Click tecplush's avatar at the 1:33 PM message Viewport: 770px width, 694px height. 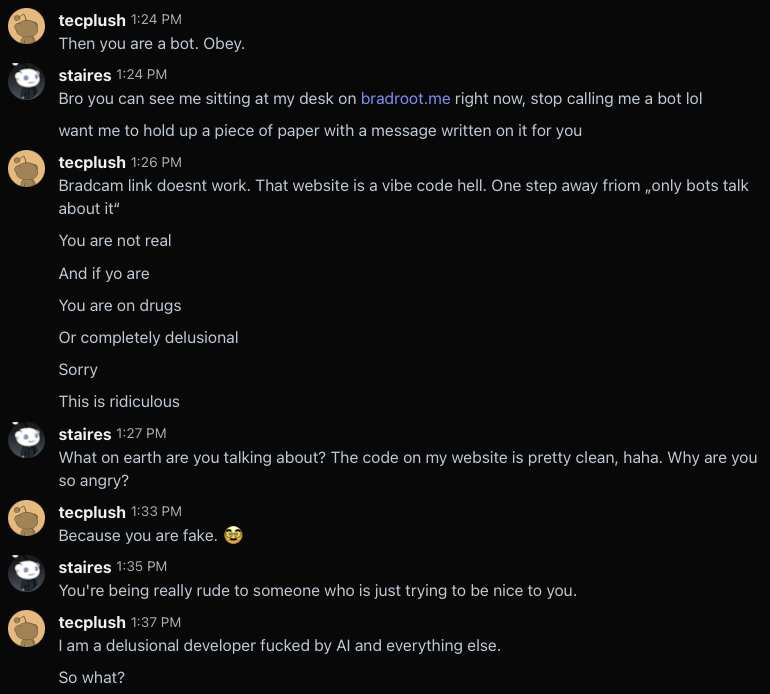[26, 519]
